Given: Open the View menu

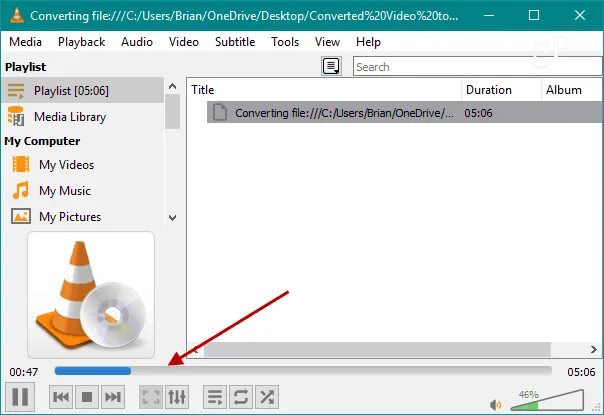Looking at the screenshot, I should (x=327, y=42).
